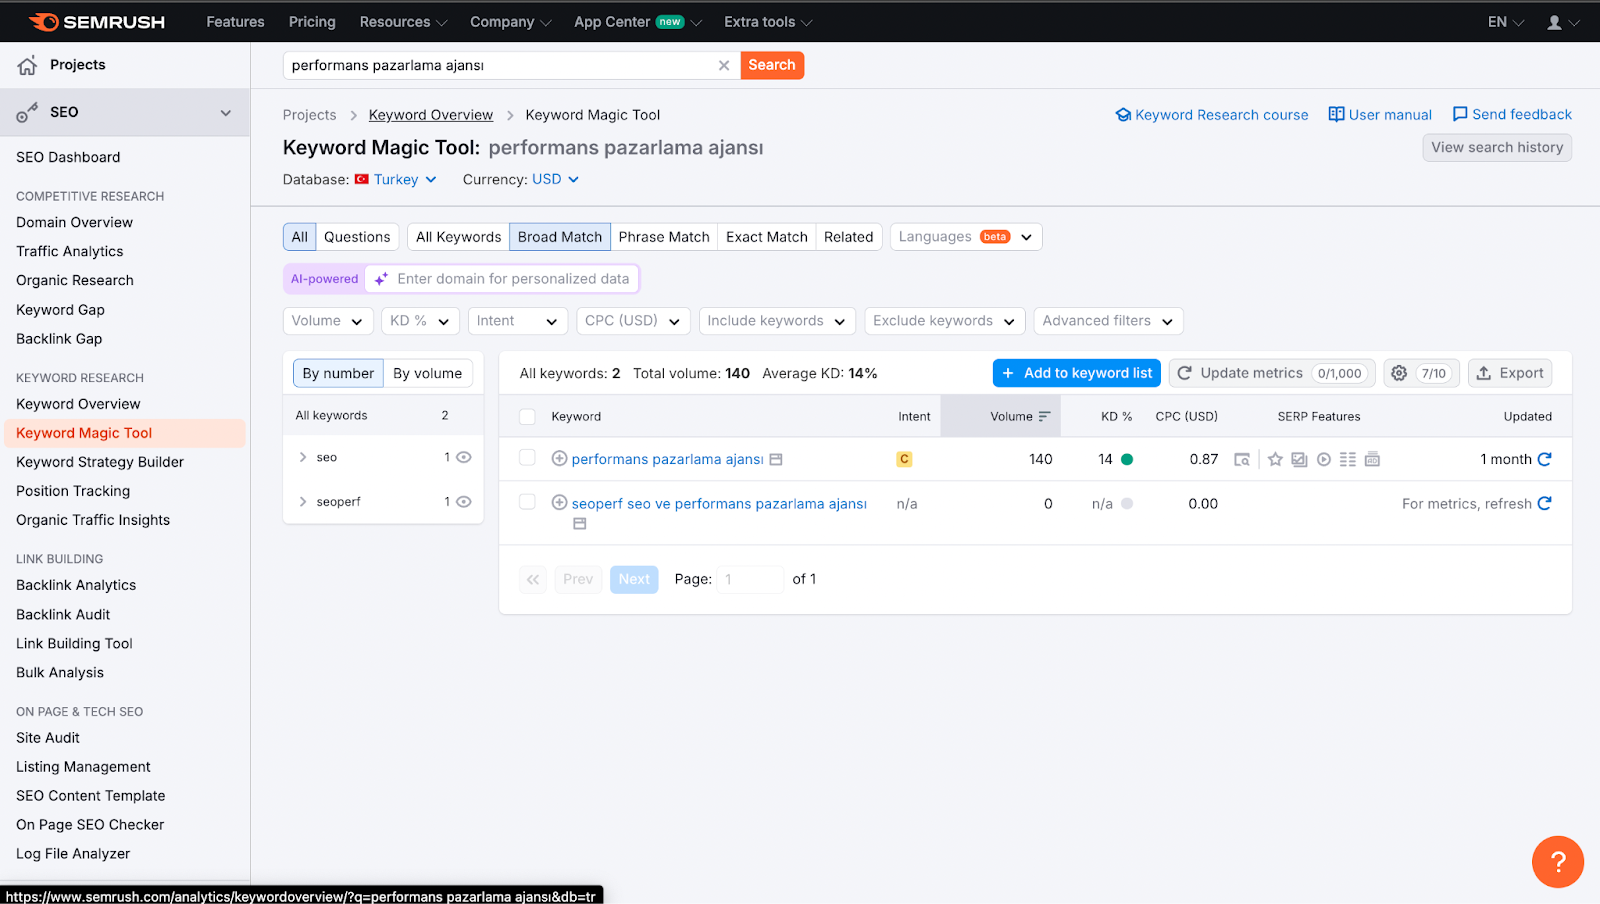Click the Keyword Research course graduation icon
Image resolution: width=1600 pixels, height=904 pixels.
click(1123, 115)
